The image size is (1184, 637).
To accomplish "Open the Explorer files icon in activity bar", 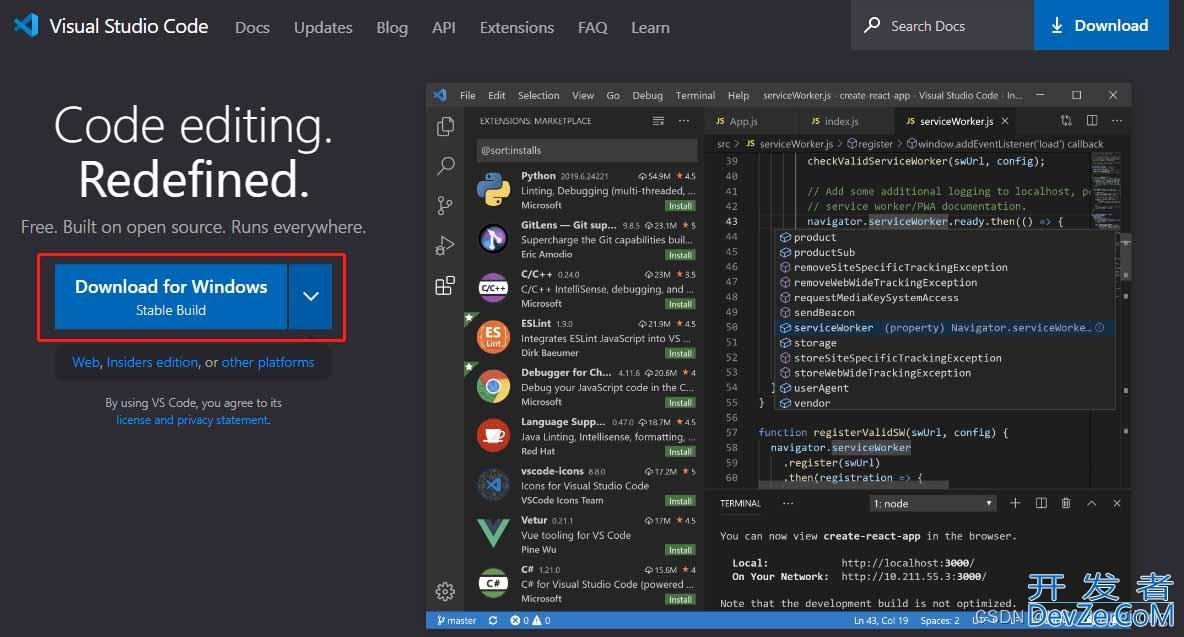I will [446, 126].
